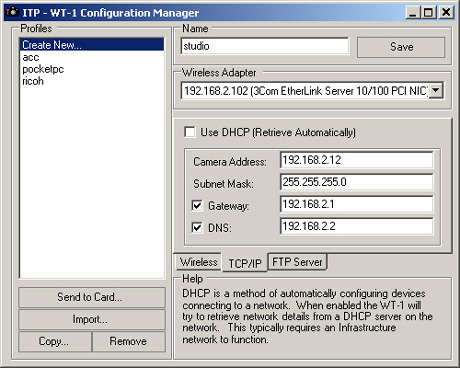The image size is (460, 368).
Task: Open the Import dialog button
Action: (92, 319)
